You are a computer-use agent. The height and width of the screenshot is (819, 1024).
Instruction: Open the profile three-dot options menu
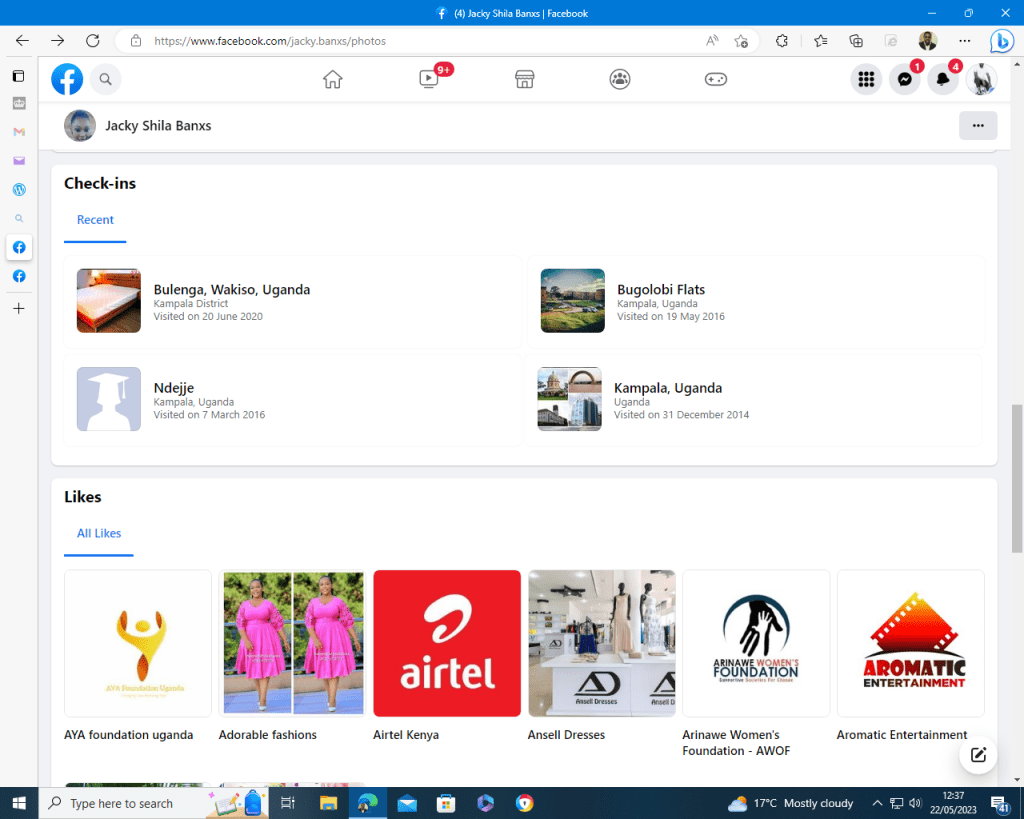(977, 126)
